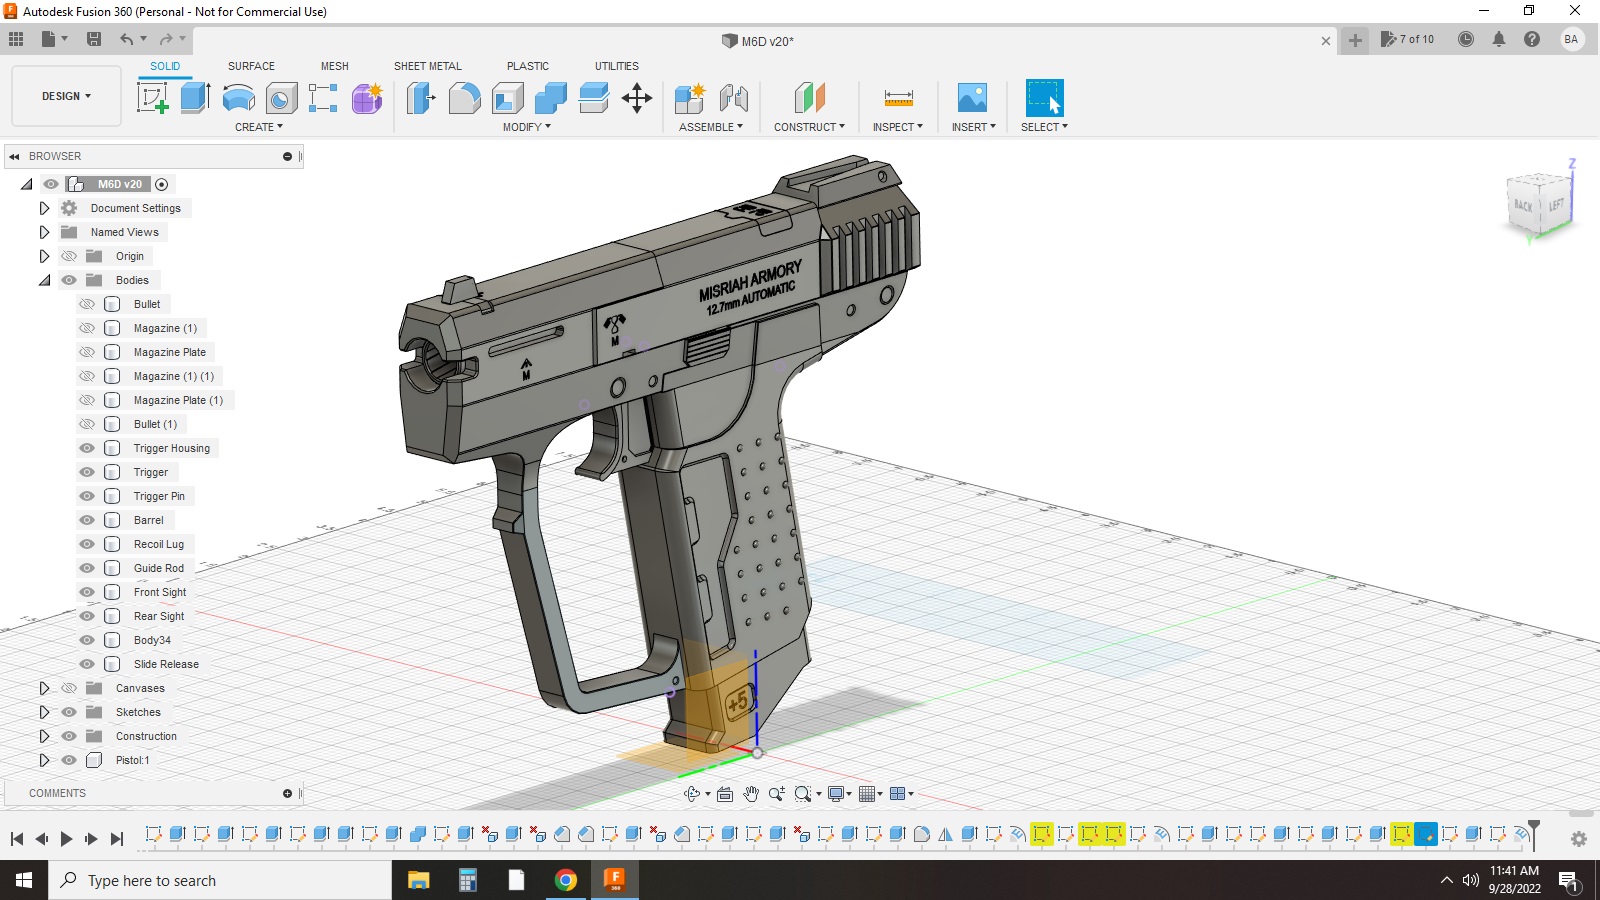Expand the Canvases folder
Viewport: 1600px width, 900px height.
tap(44, 688)
